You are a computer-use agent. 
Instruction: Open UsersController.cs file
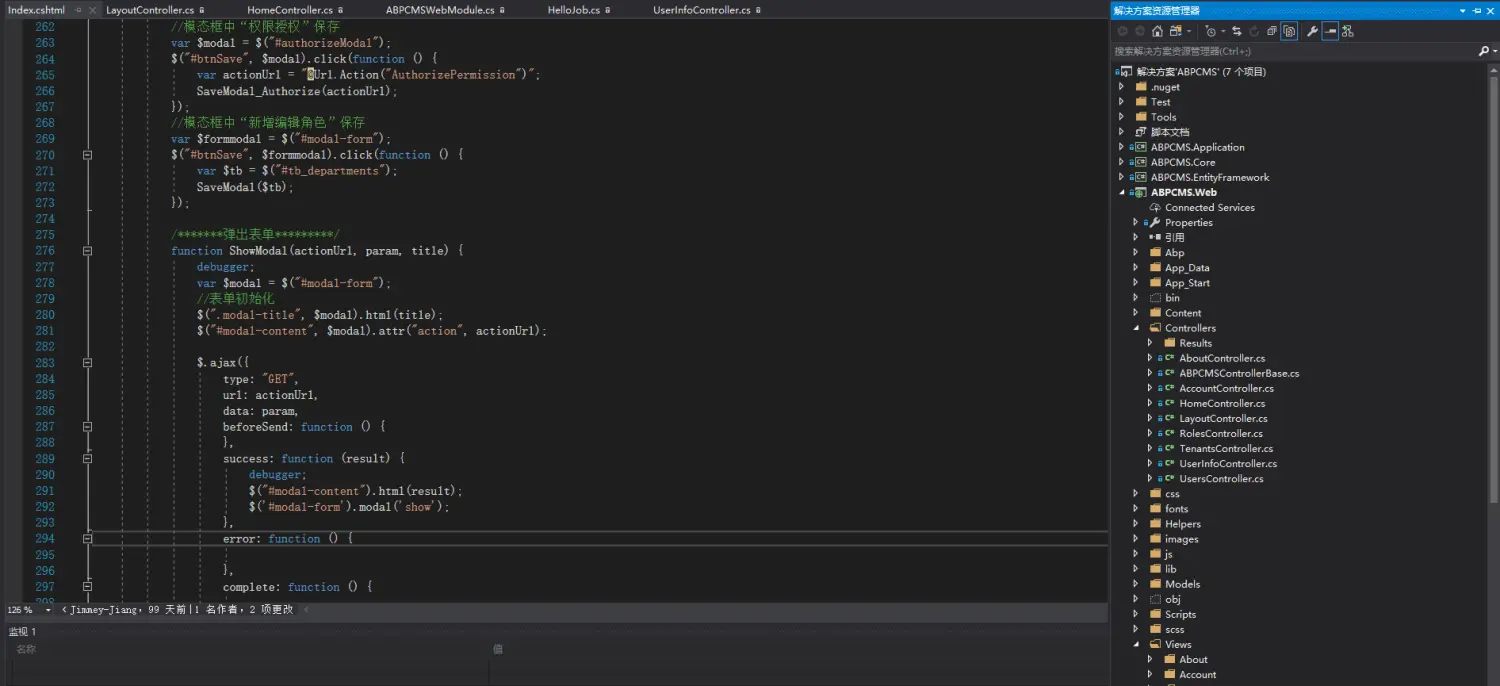coord(1221,479)
